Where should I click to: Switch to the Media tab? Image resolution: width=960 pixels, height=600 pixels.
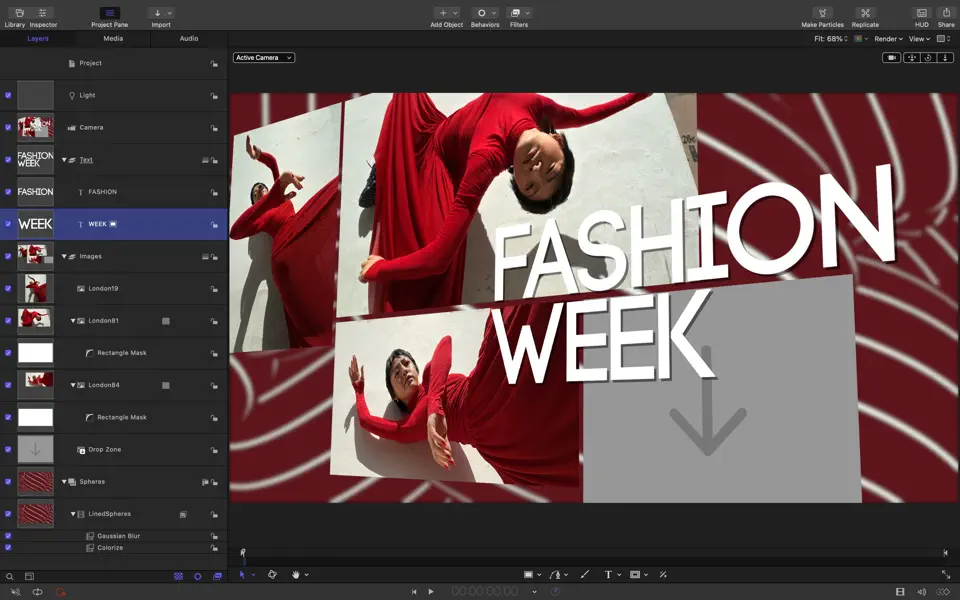click(x=112, y=38)
